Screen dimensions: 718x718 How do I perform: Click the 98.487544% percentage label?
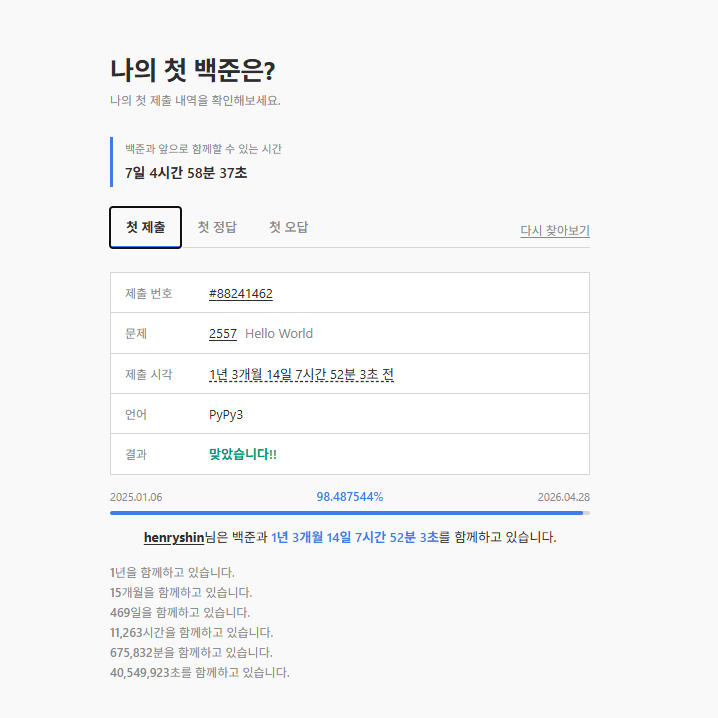(x=349, y=497)
